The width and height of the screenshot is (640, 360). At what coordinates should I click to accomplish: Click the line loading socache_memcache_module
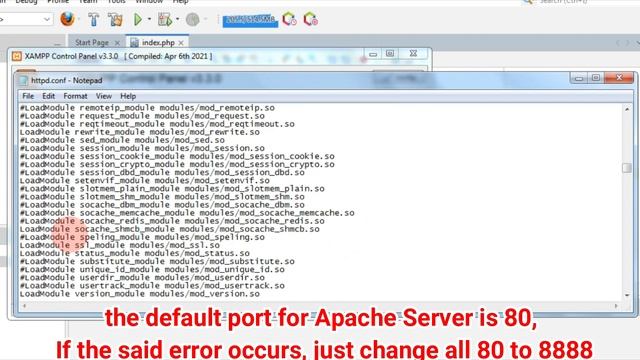[x=187, y=213]
